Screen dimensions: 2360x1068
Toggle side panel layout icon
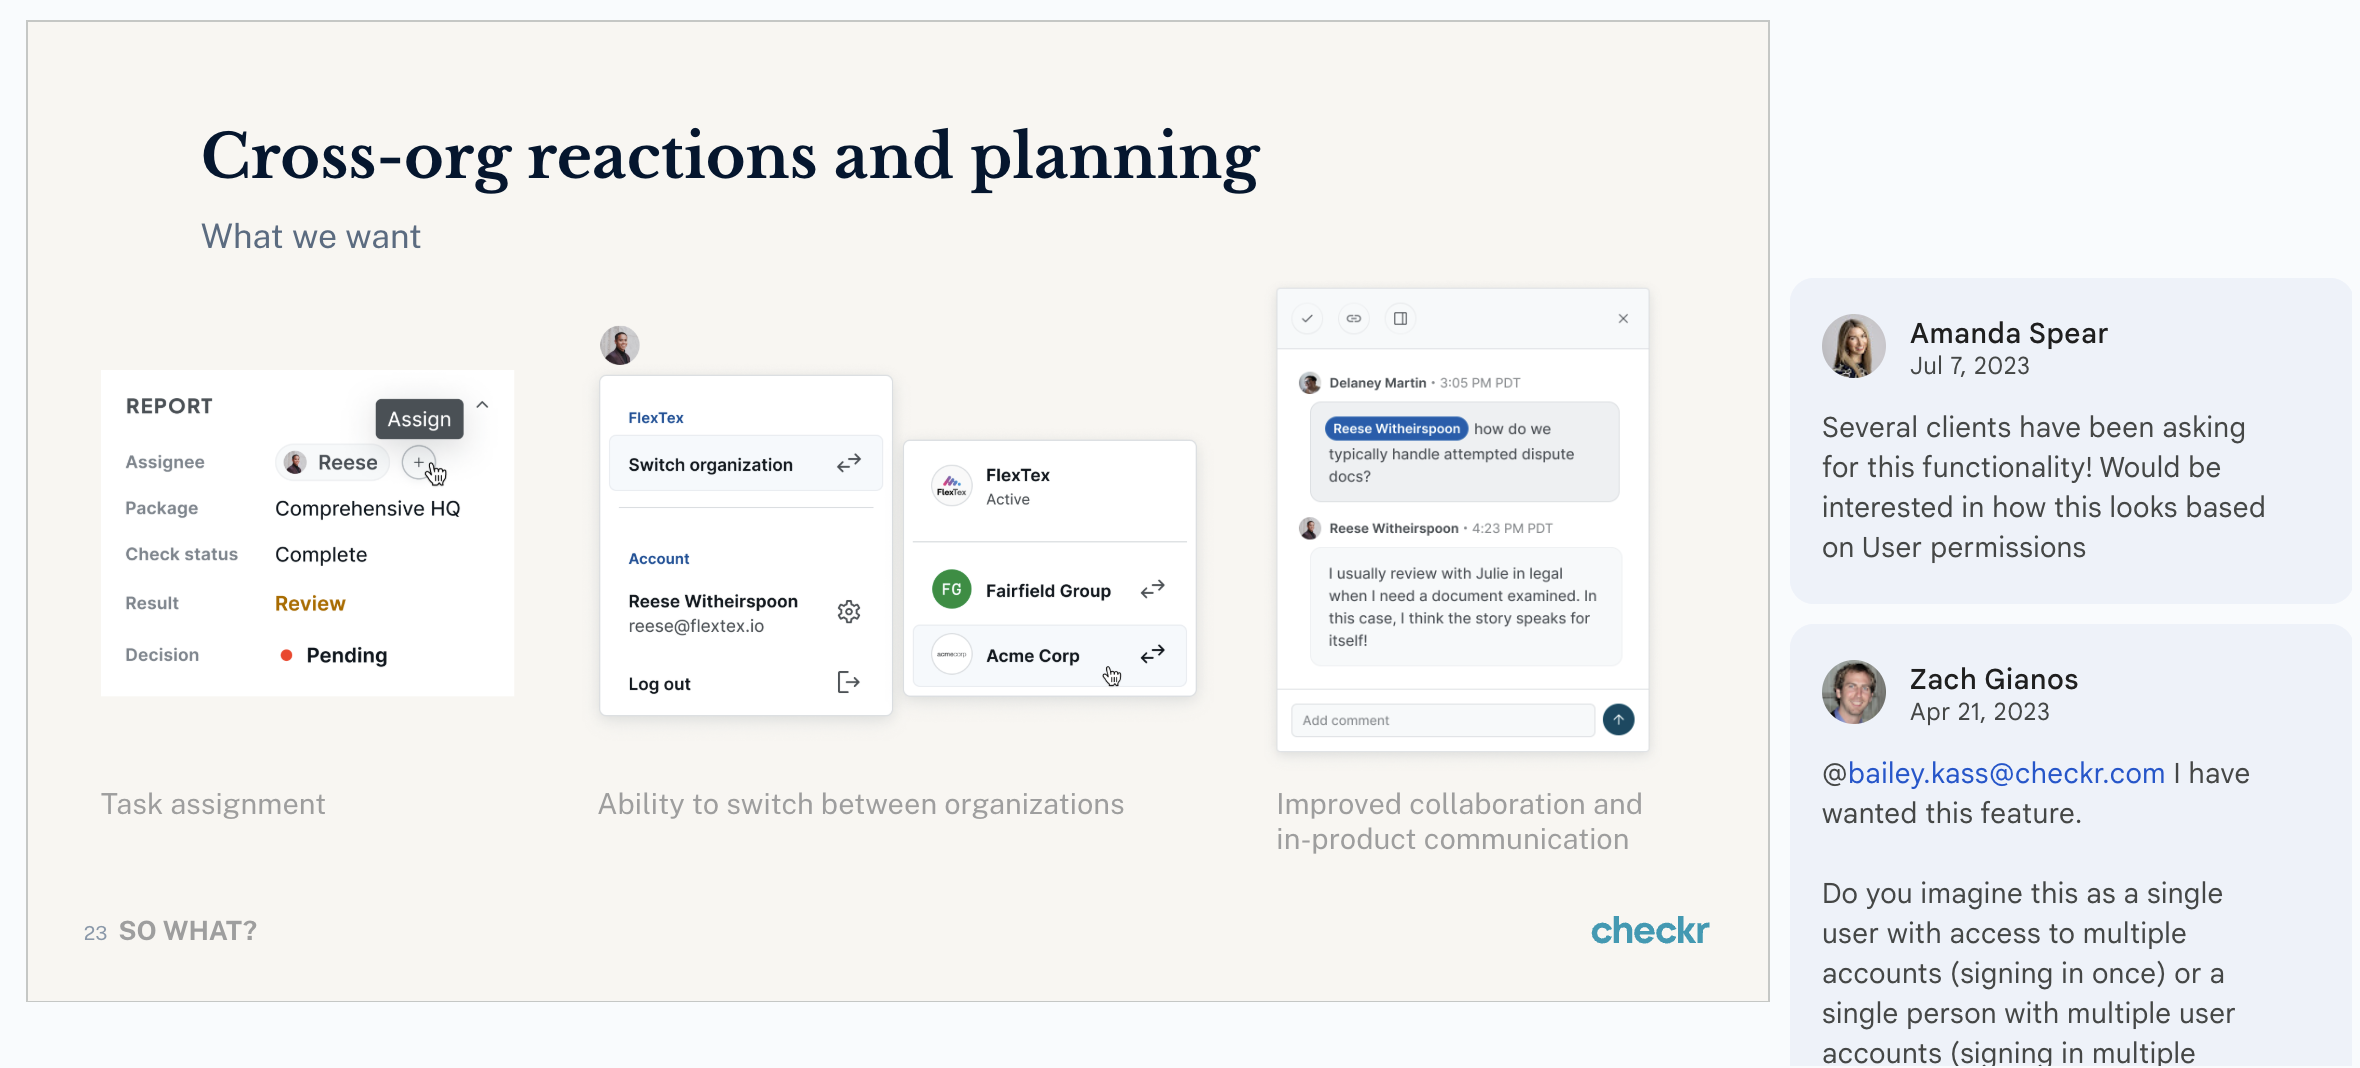click(1401, 319)
